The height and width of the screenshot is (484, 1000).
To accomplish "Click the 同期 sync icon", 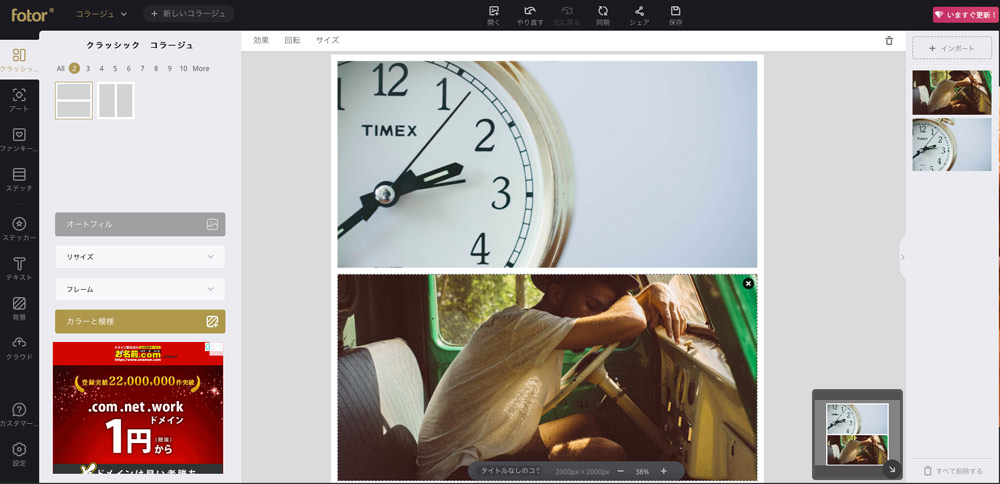I will 603,15.
